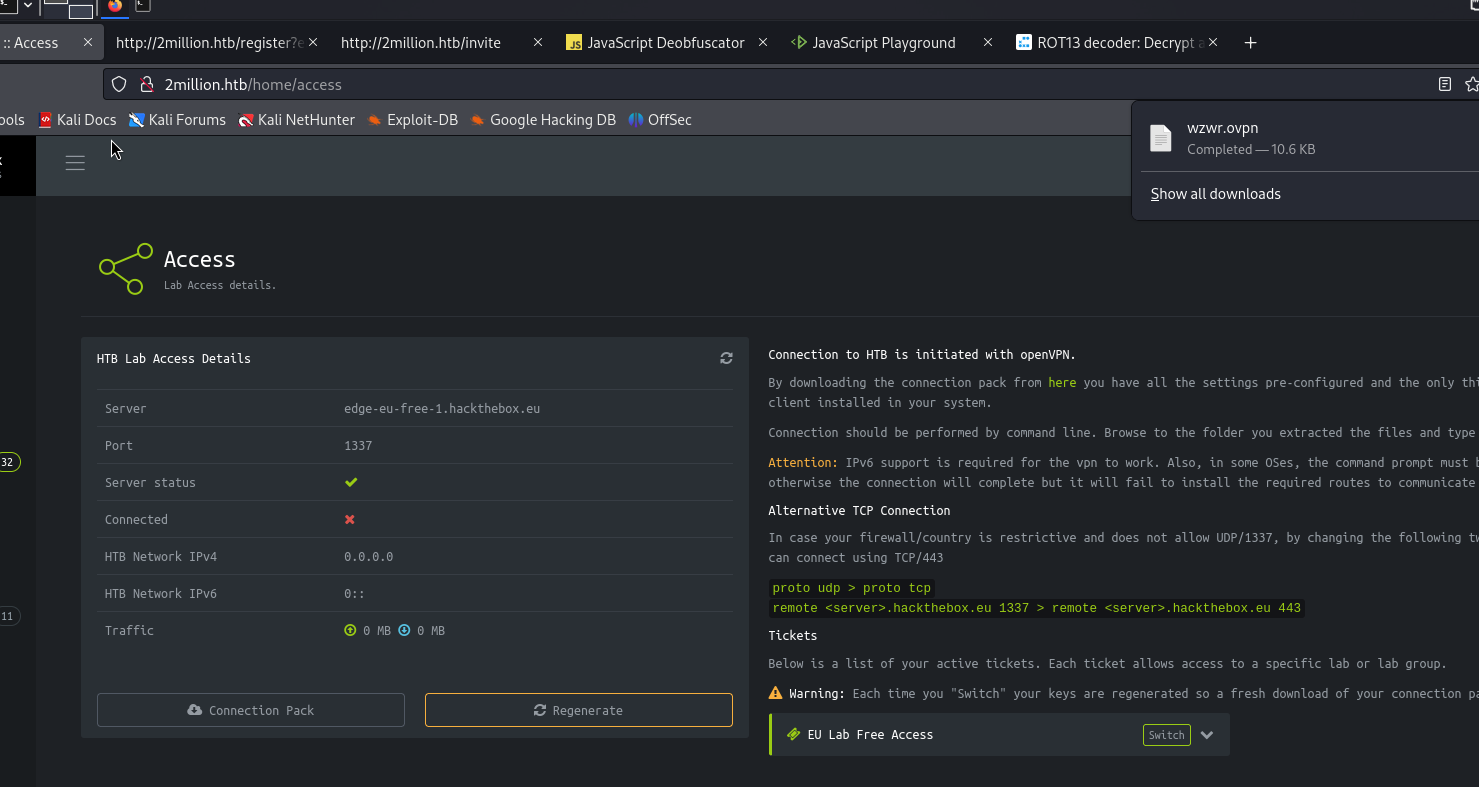Click the Firefox icon in taskbar

(115, 6)
